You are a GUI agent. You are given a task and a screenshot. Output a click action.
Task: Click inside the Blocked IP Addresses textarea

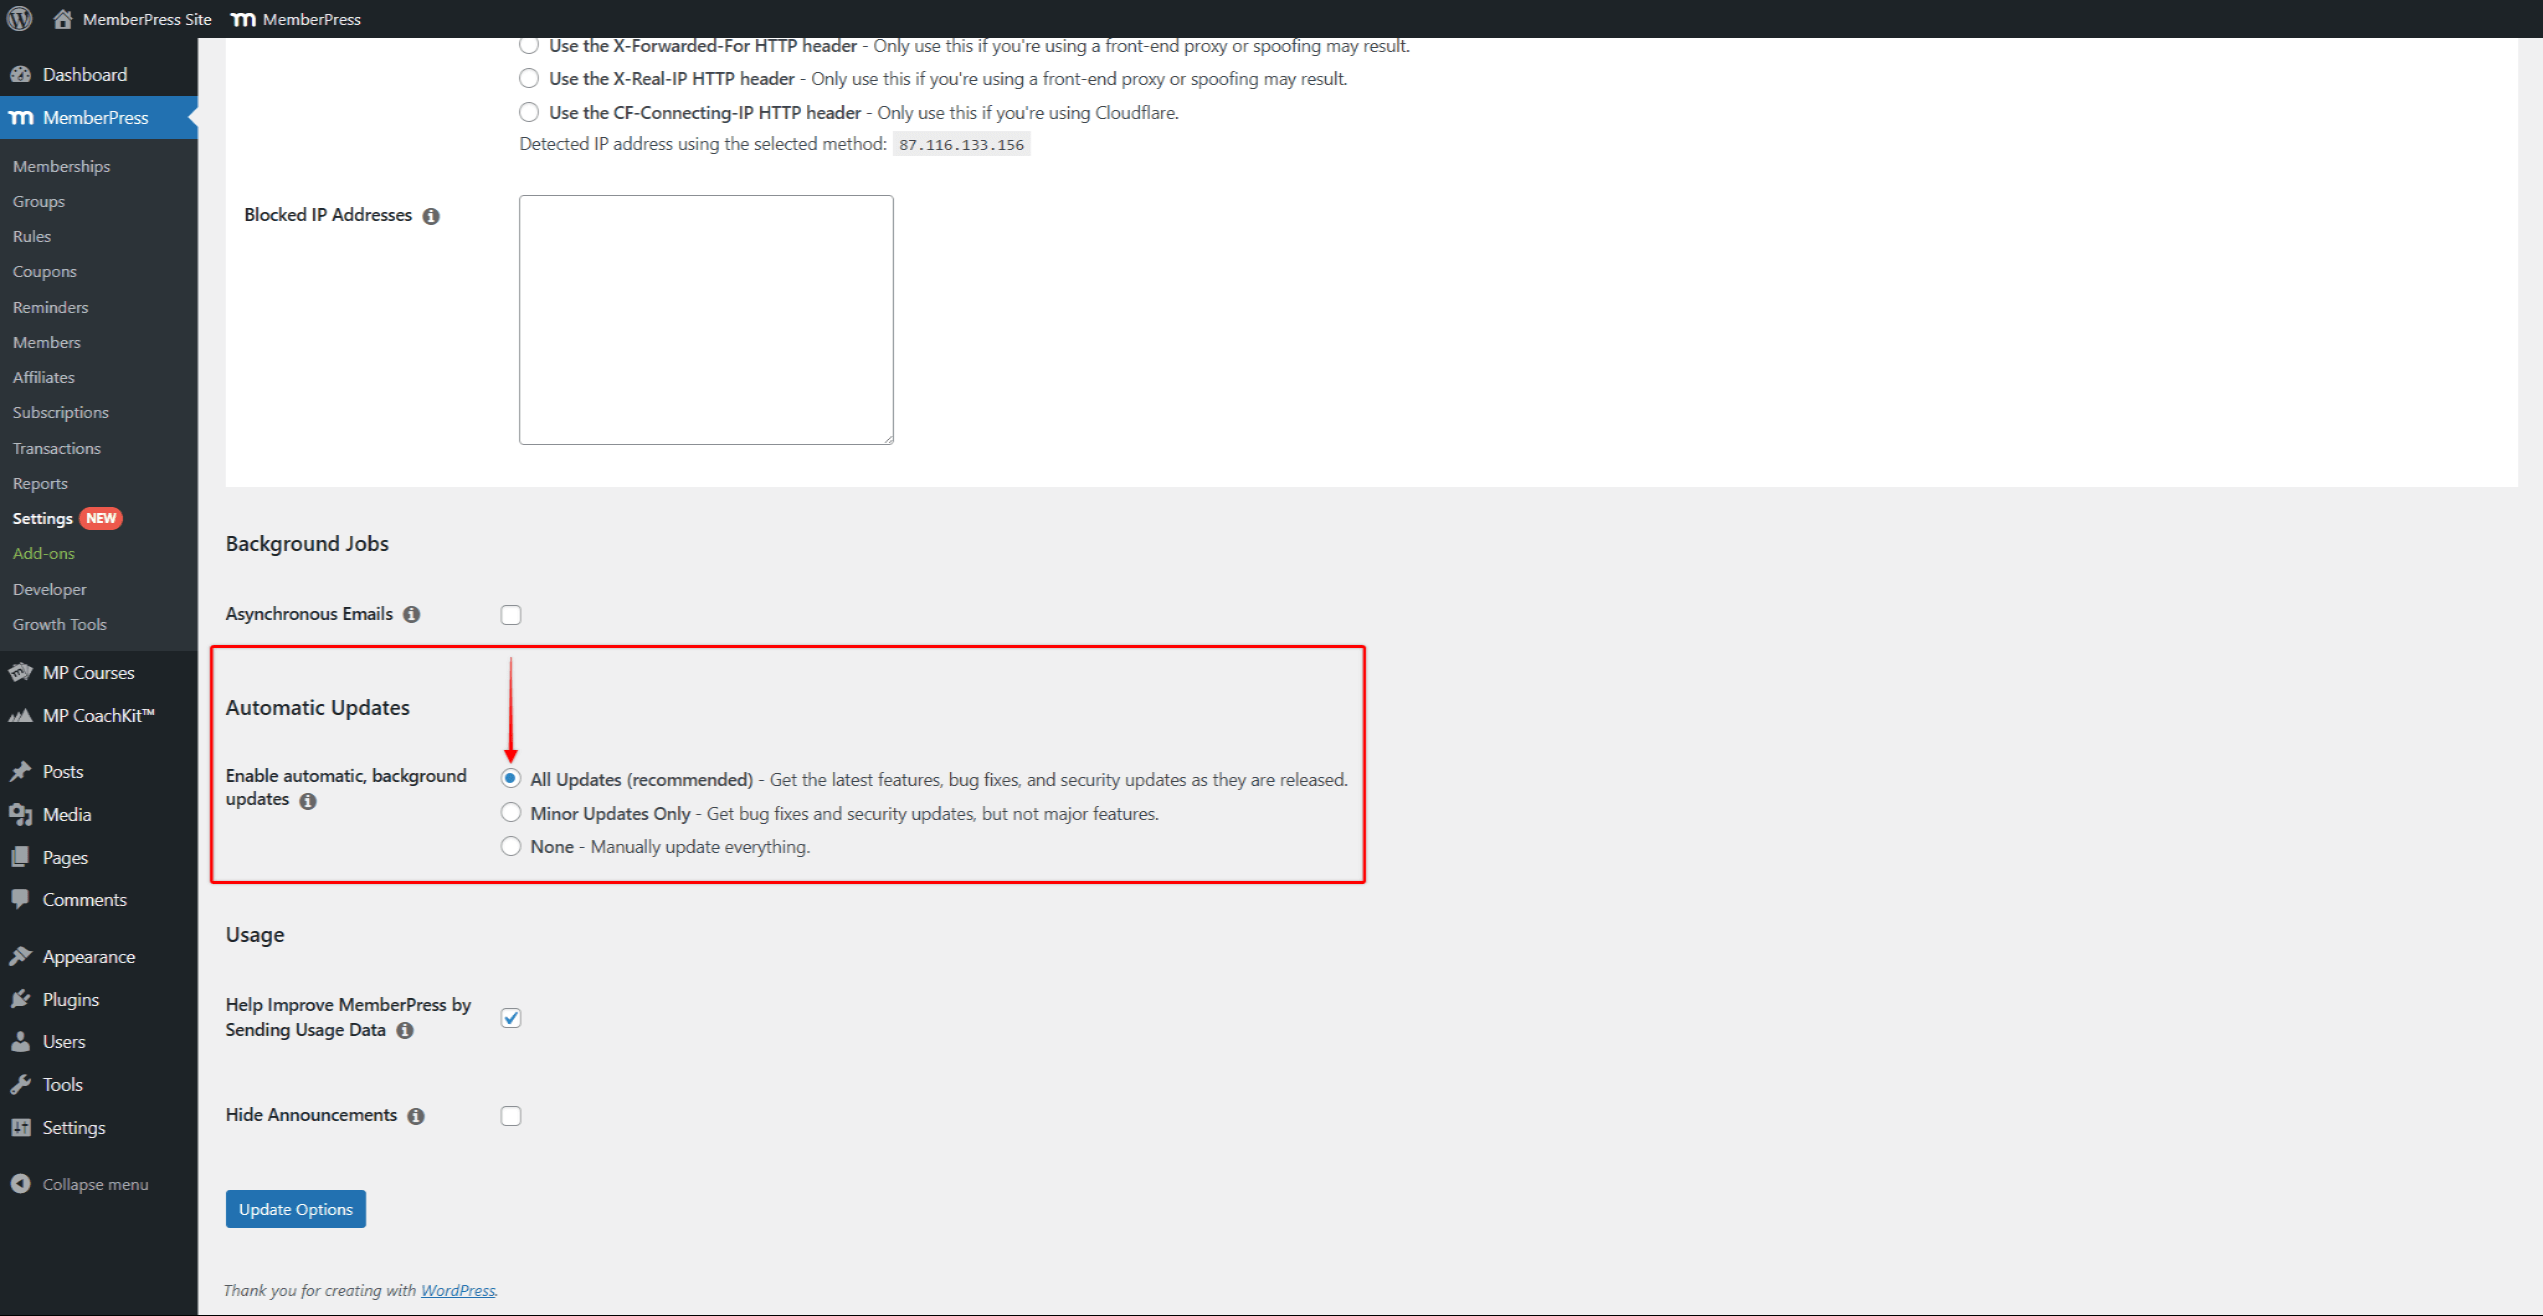coord(706,320)
